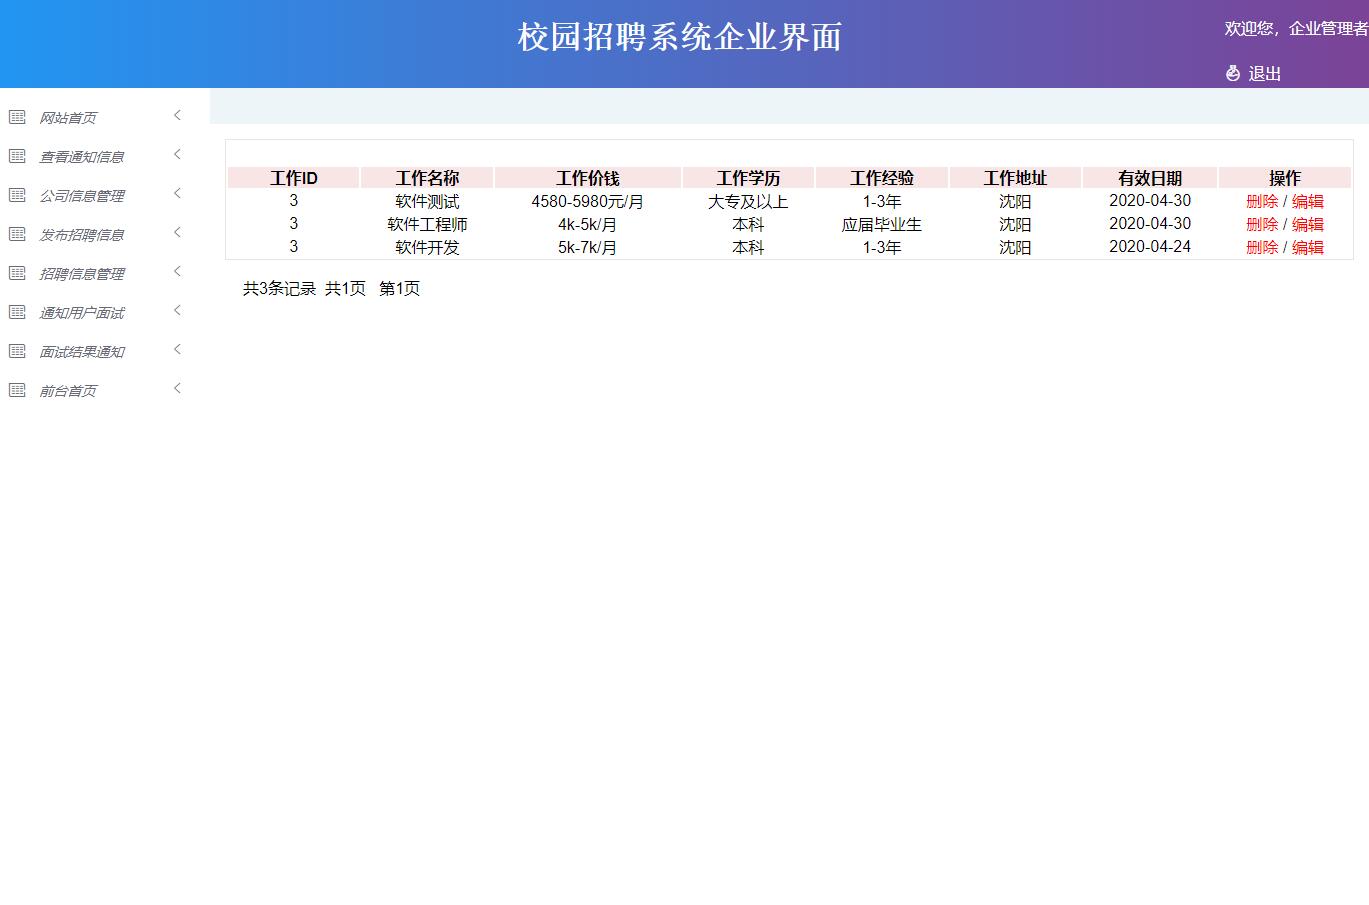
Task: Click the 查看通知信息 sidebar icon
Action: [17, 154]
